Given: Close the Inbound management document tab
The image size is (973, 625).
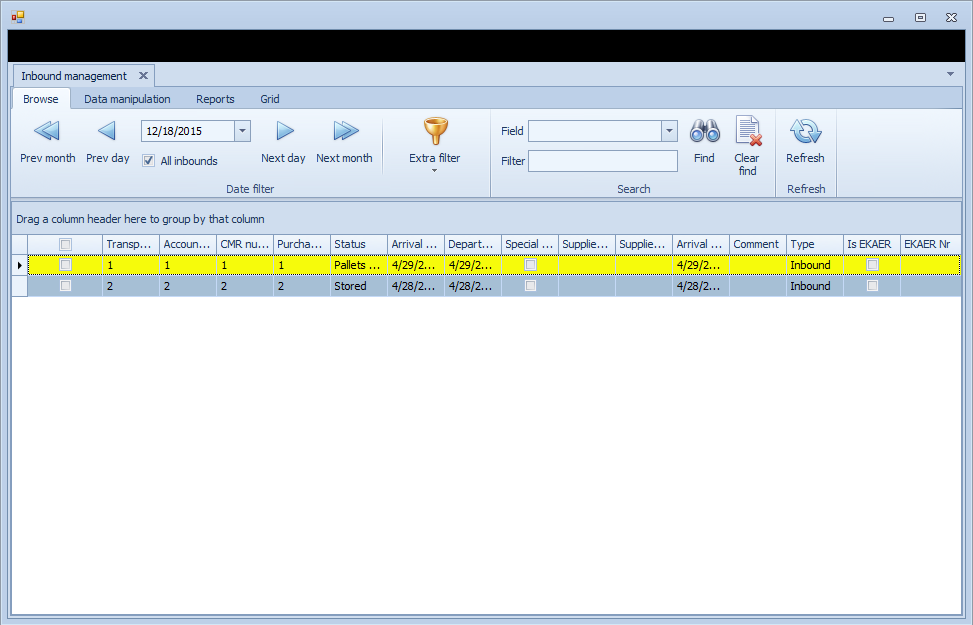Looking at the screenshot, I should [143, 76].
